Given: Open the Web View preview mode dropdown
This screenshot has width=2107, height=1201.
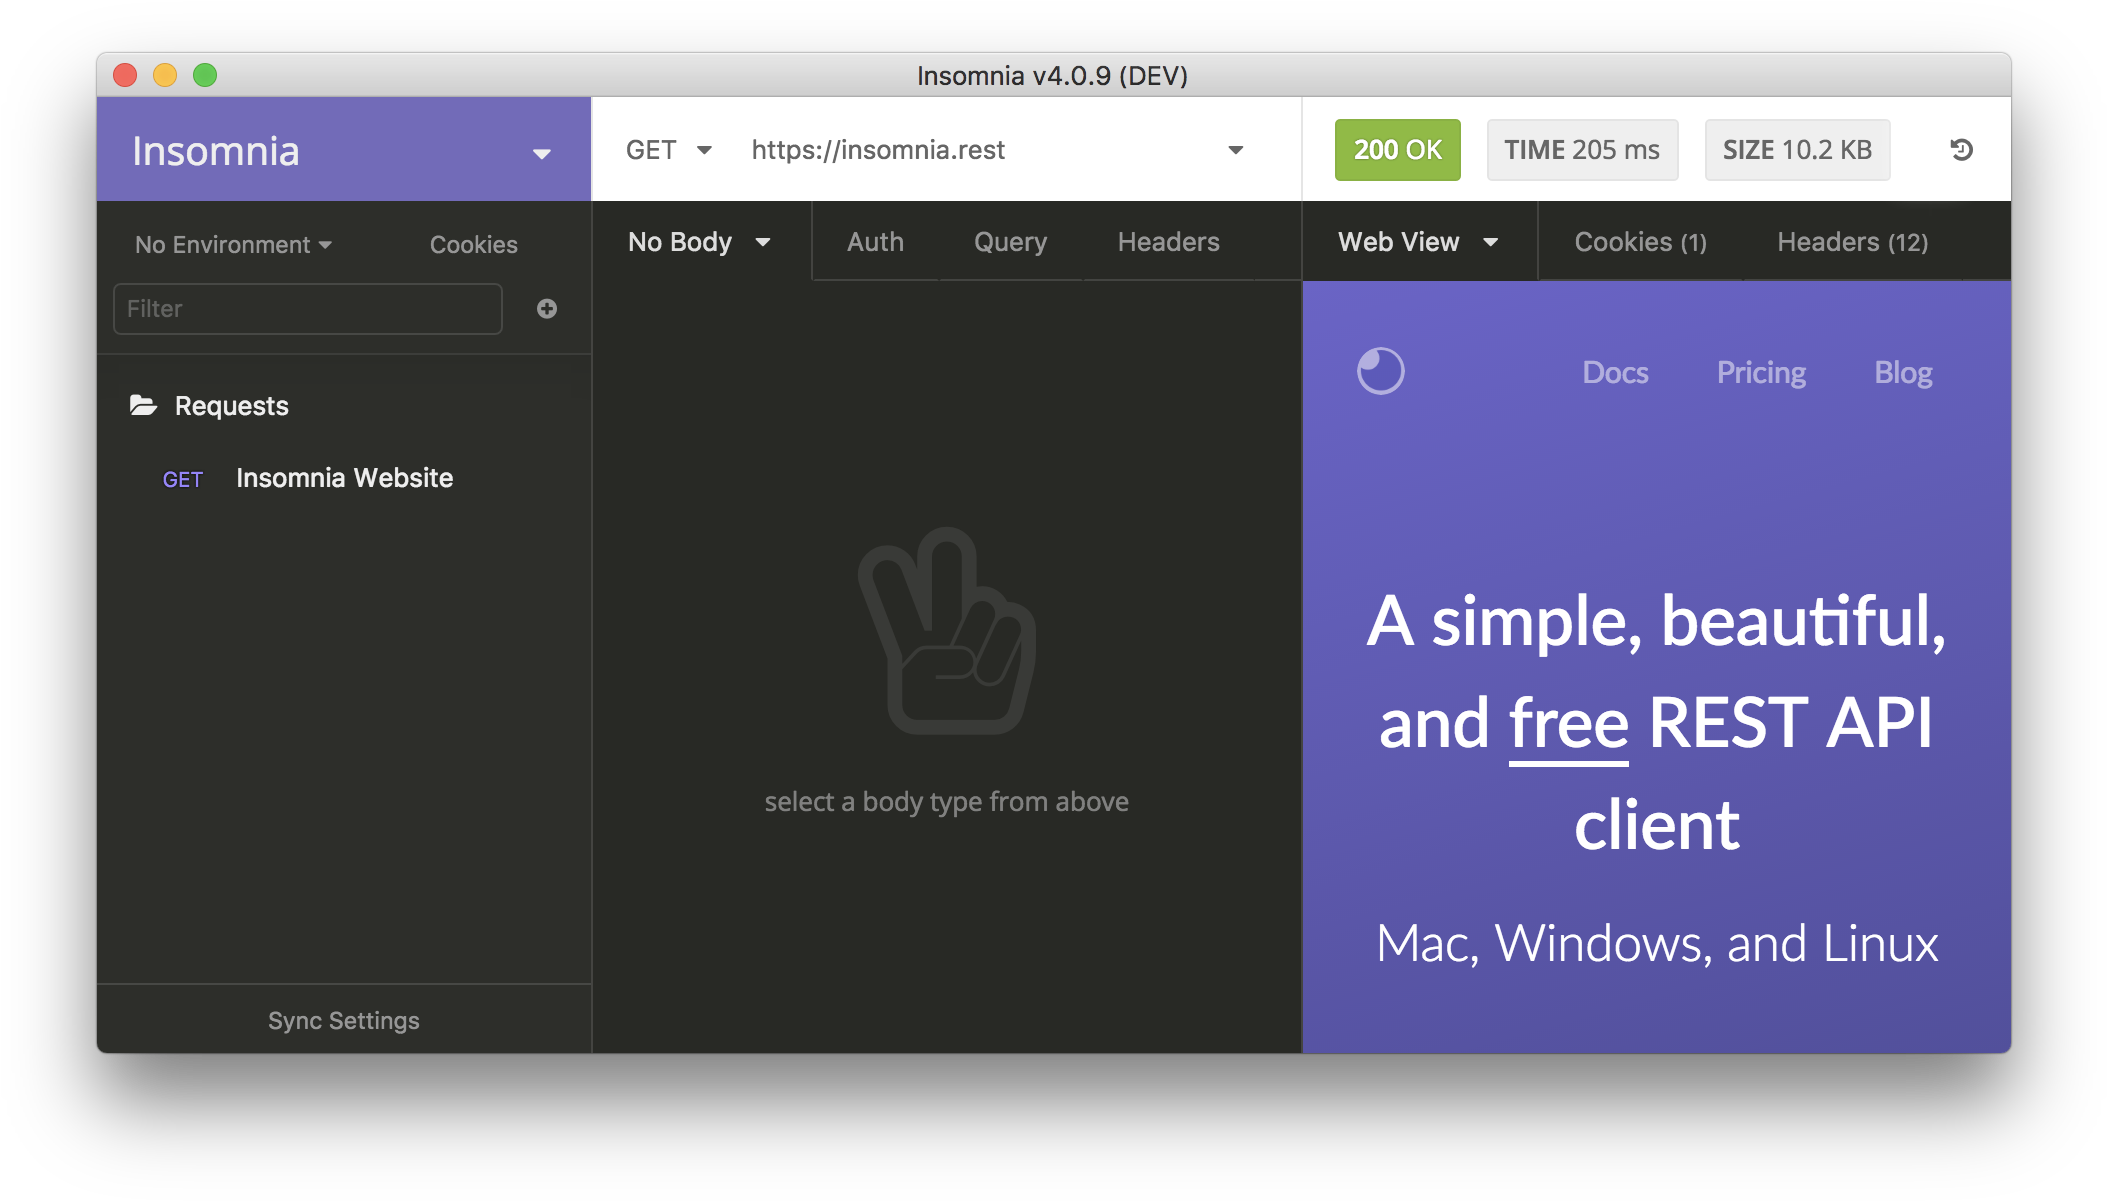Looking at the screenshot, I should tap(1419, 242).
